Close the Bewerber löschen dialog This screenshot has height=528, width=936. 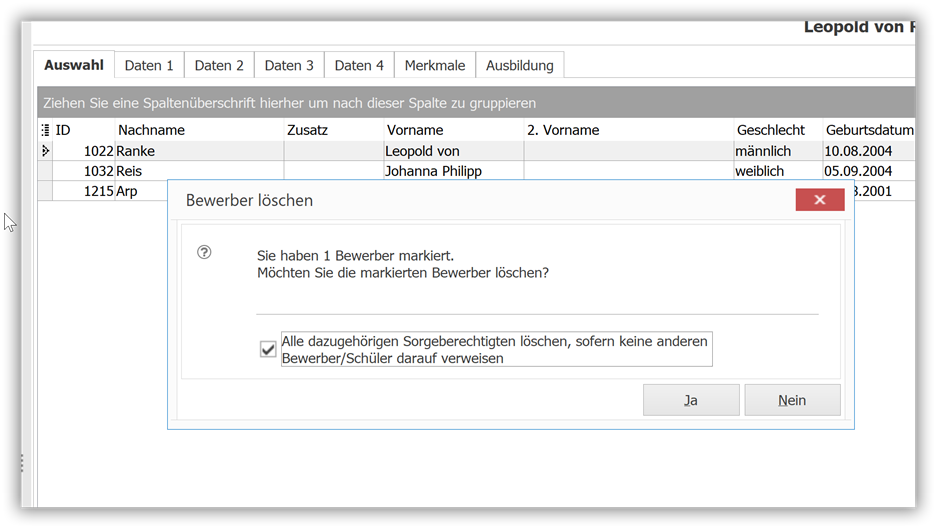820,200
